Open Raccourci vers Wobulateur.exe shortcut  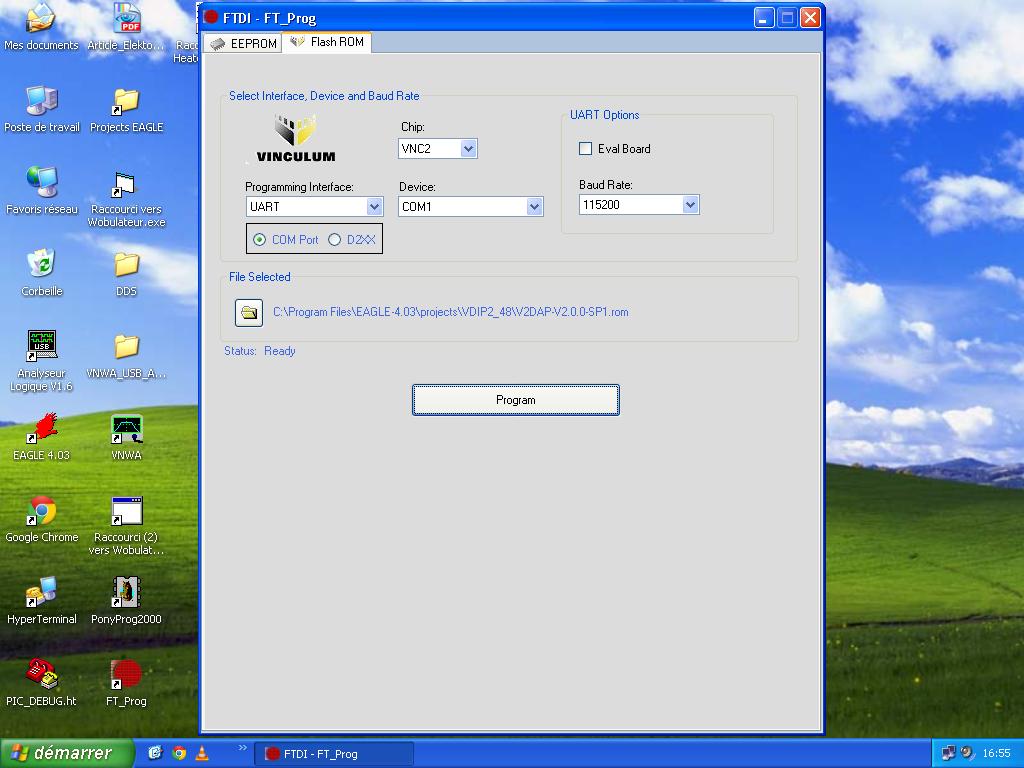tap(126, 198)
